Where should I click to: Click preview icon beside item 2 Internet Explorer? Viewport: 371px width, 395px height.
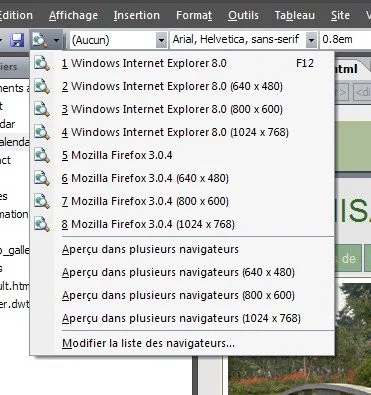pyautogui.click(x=42, y=86)
